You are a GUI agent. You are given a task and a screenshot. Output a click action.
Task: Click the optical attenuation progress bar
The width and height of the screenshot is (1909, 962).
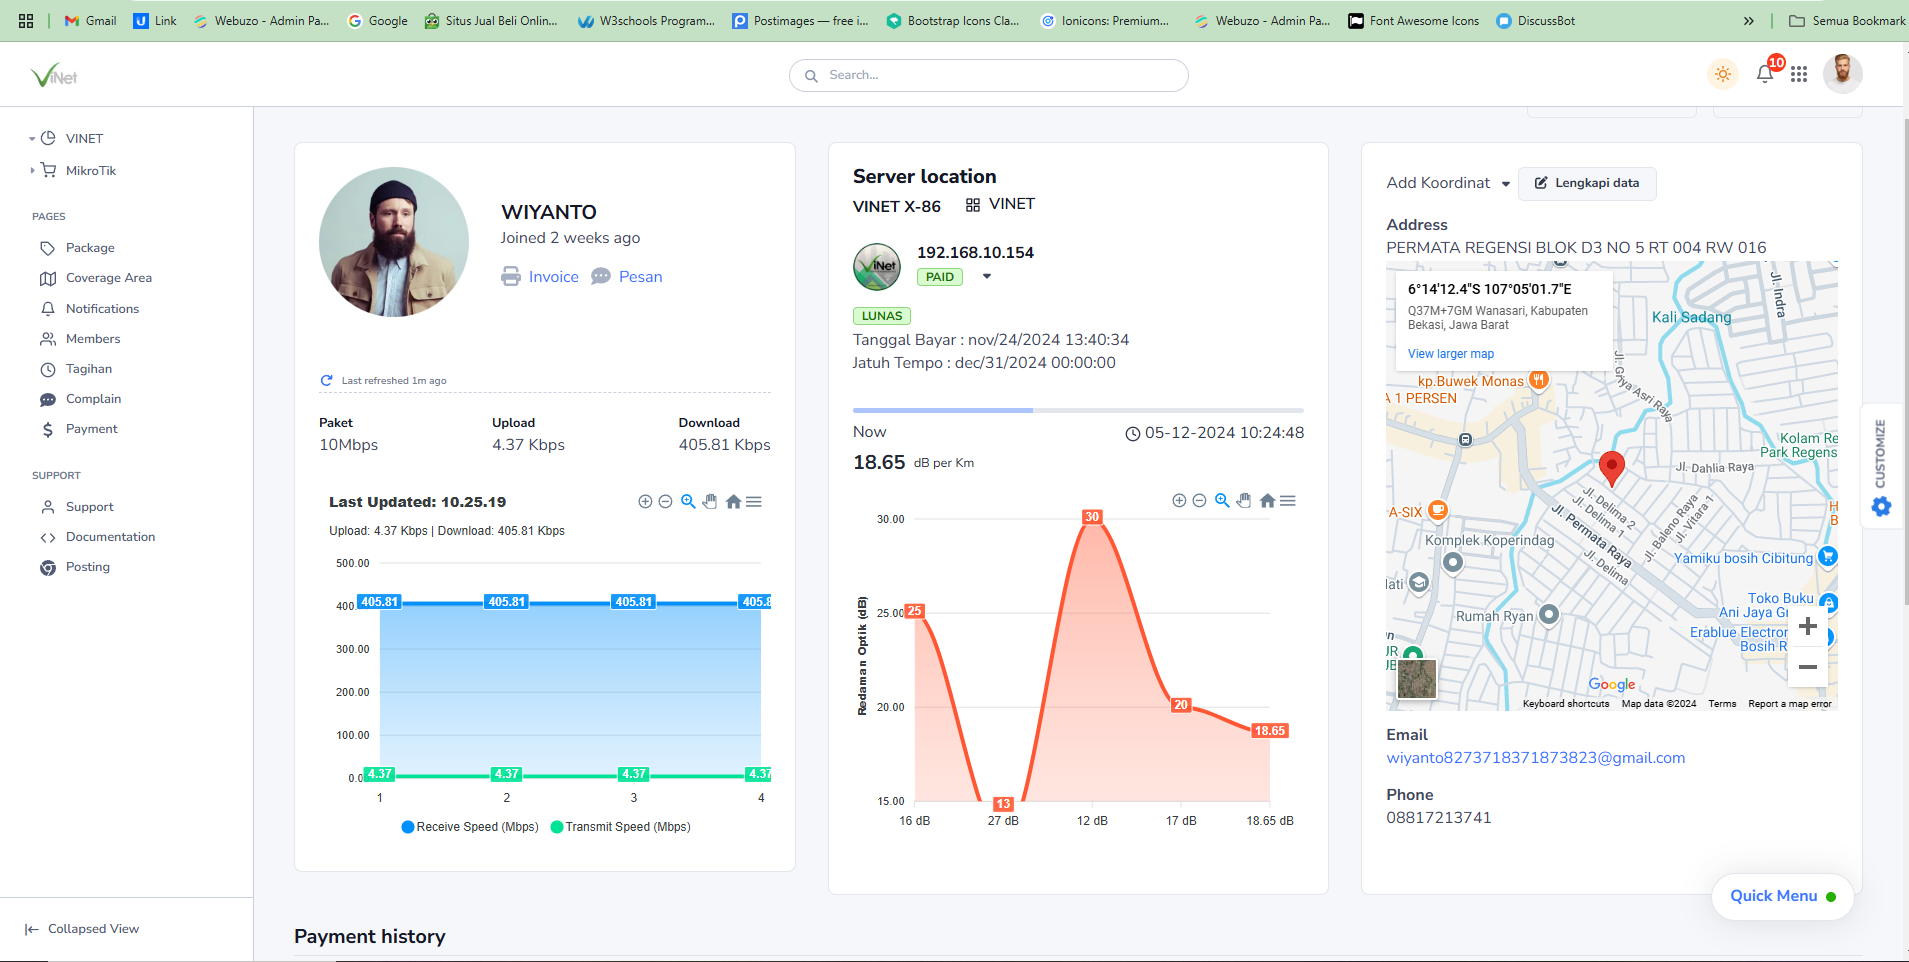(x=1078, y=410)
